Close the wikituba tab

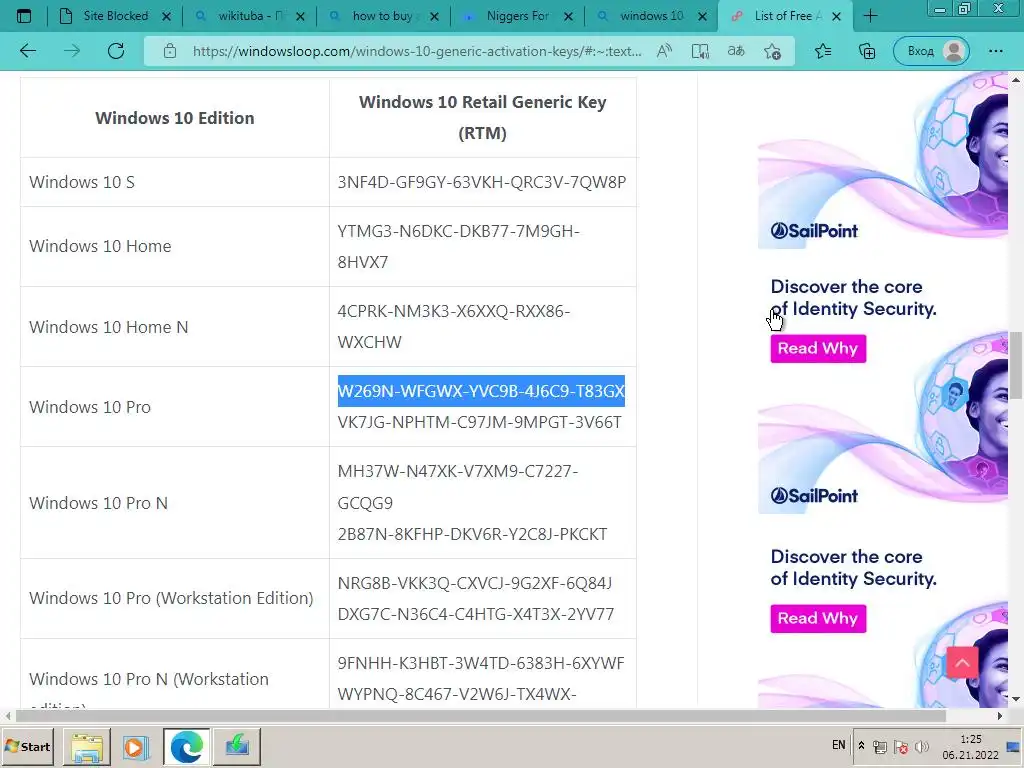300,16
